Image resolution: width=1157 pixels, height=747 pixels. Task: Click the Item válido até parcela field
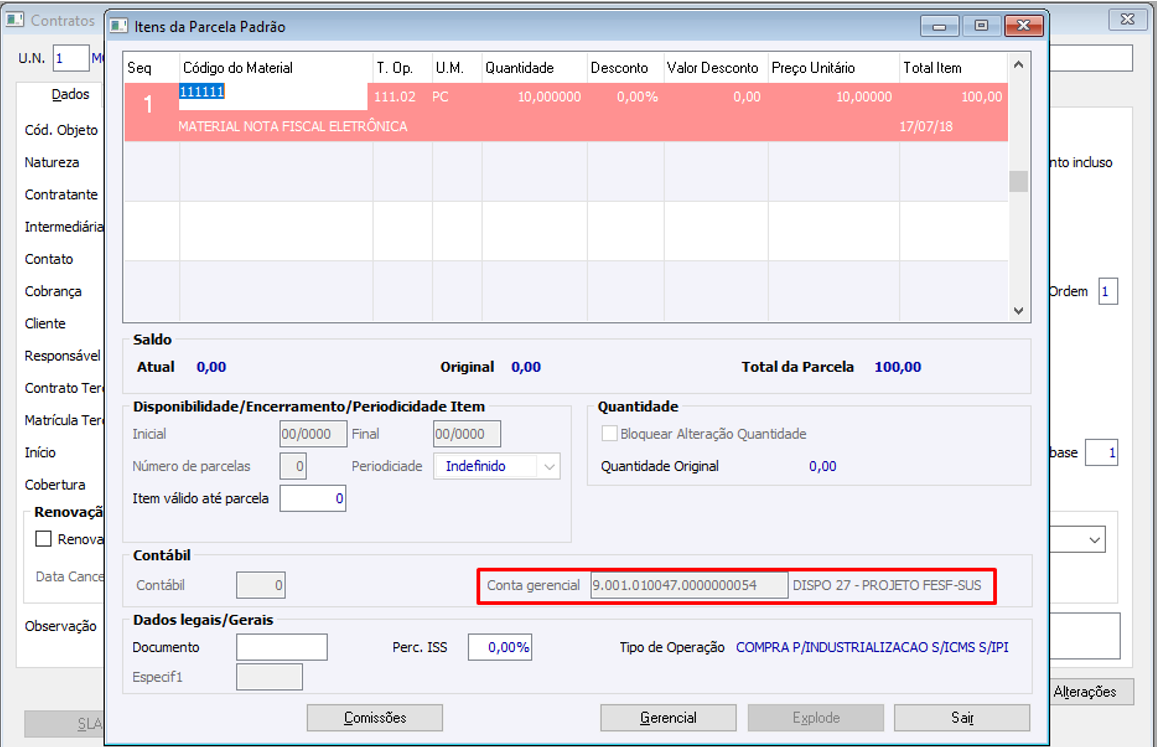point(313,498)
